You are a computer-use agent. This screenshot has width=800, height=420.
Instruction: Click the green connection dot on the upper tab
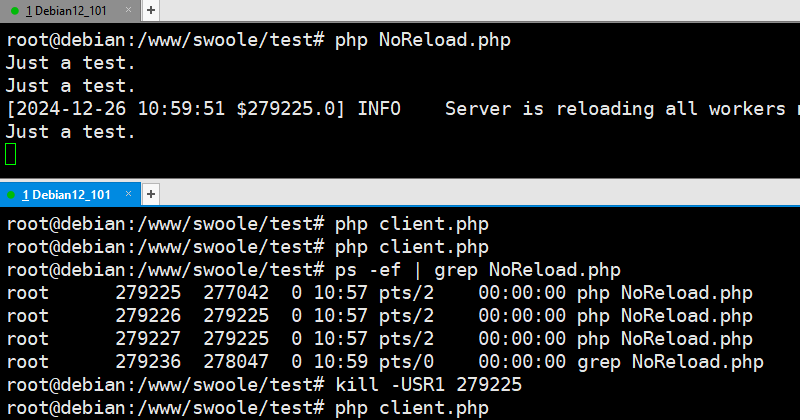[15, 11]
